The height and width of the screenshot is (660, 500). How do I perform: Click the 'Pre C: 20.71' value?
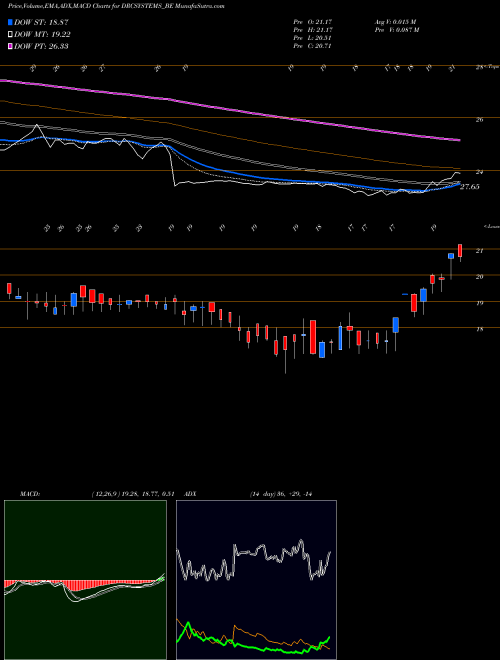click(x=313, y=46)
